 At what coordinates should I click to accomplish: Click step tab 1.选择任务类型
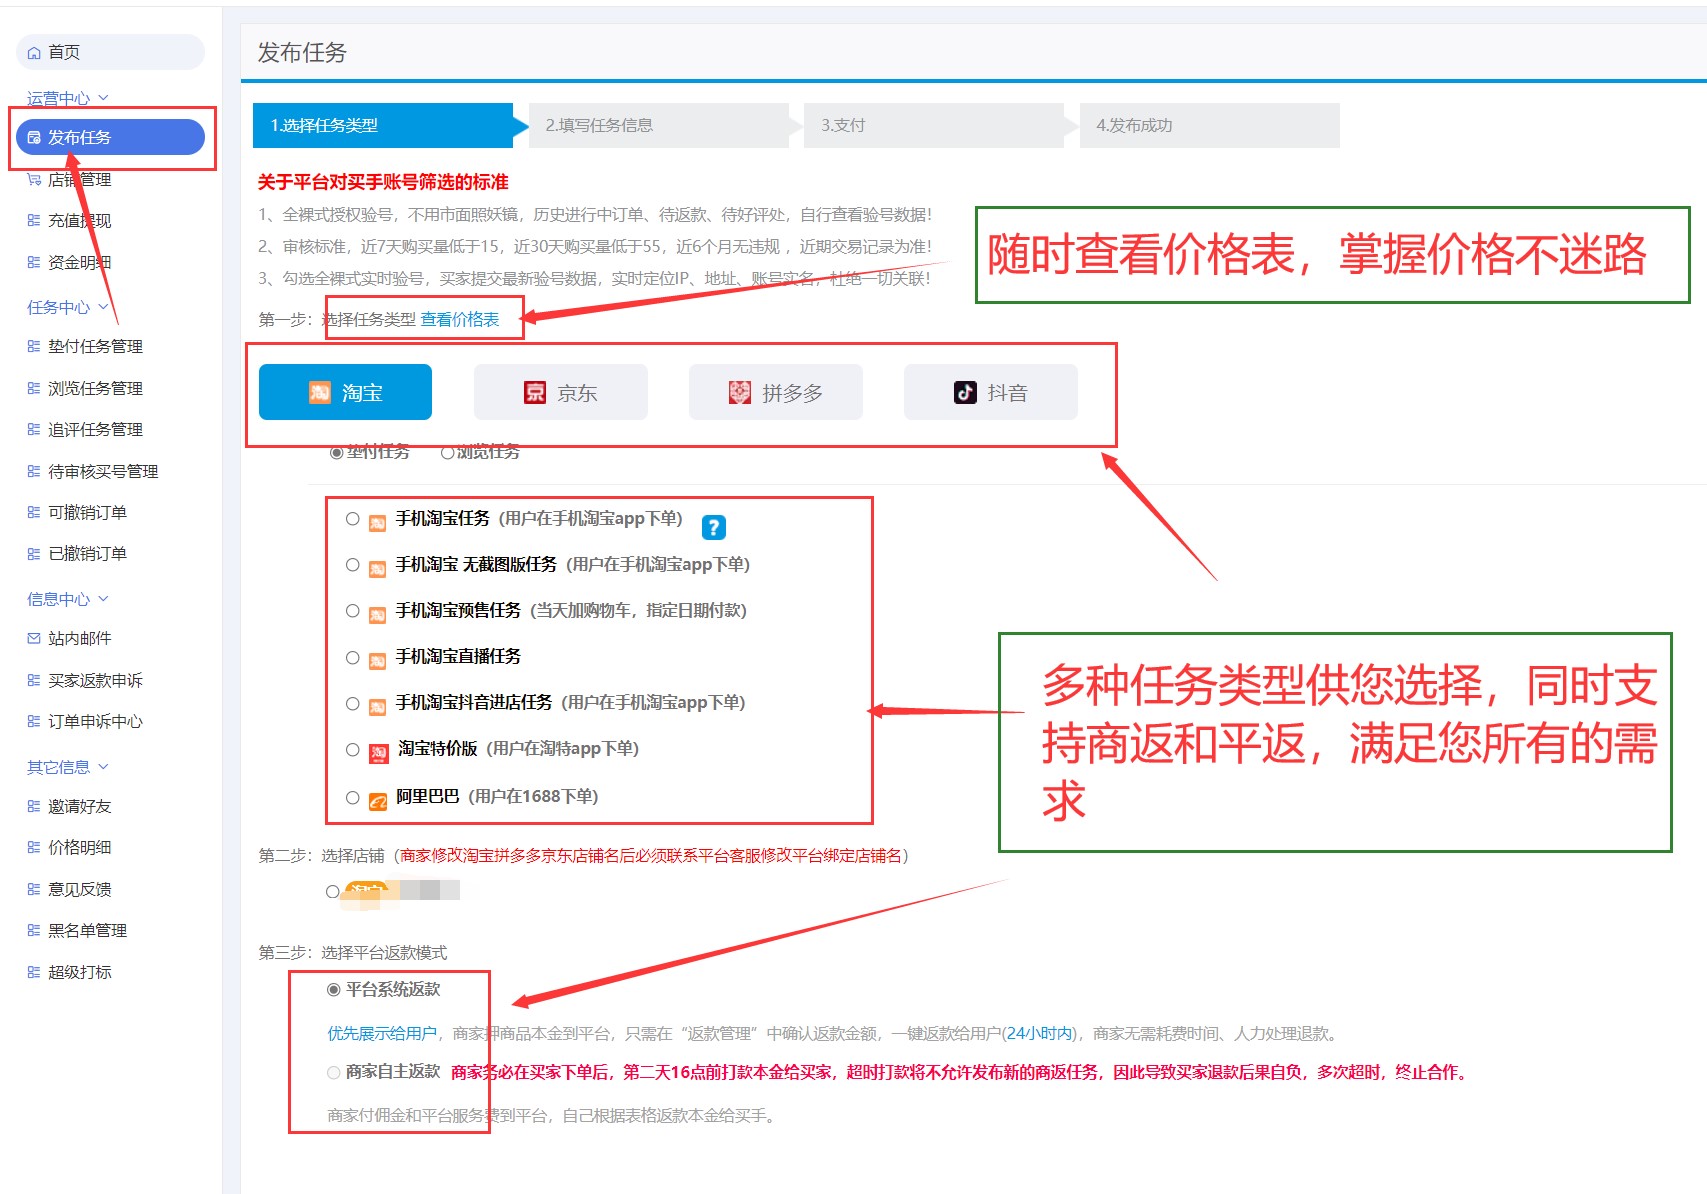383,125
